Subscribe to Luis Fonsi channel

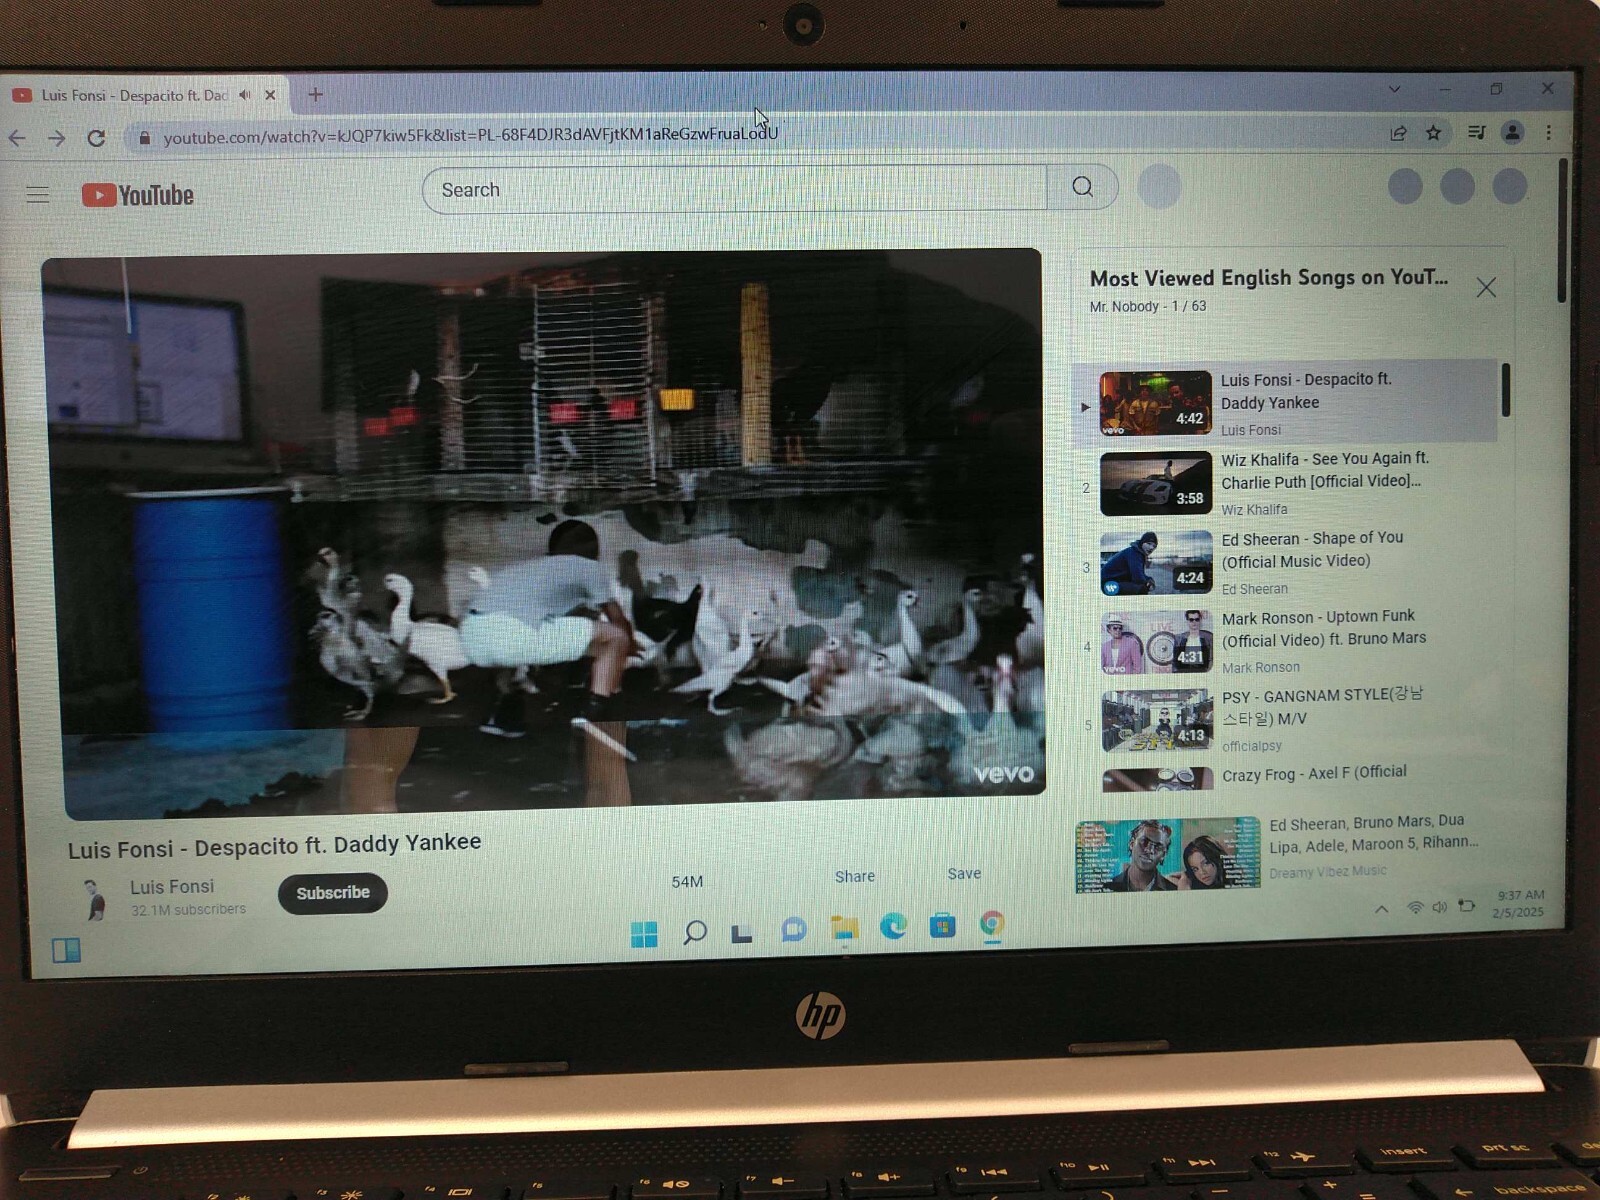(x=333, y=893)
